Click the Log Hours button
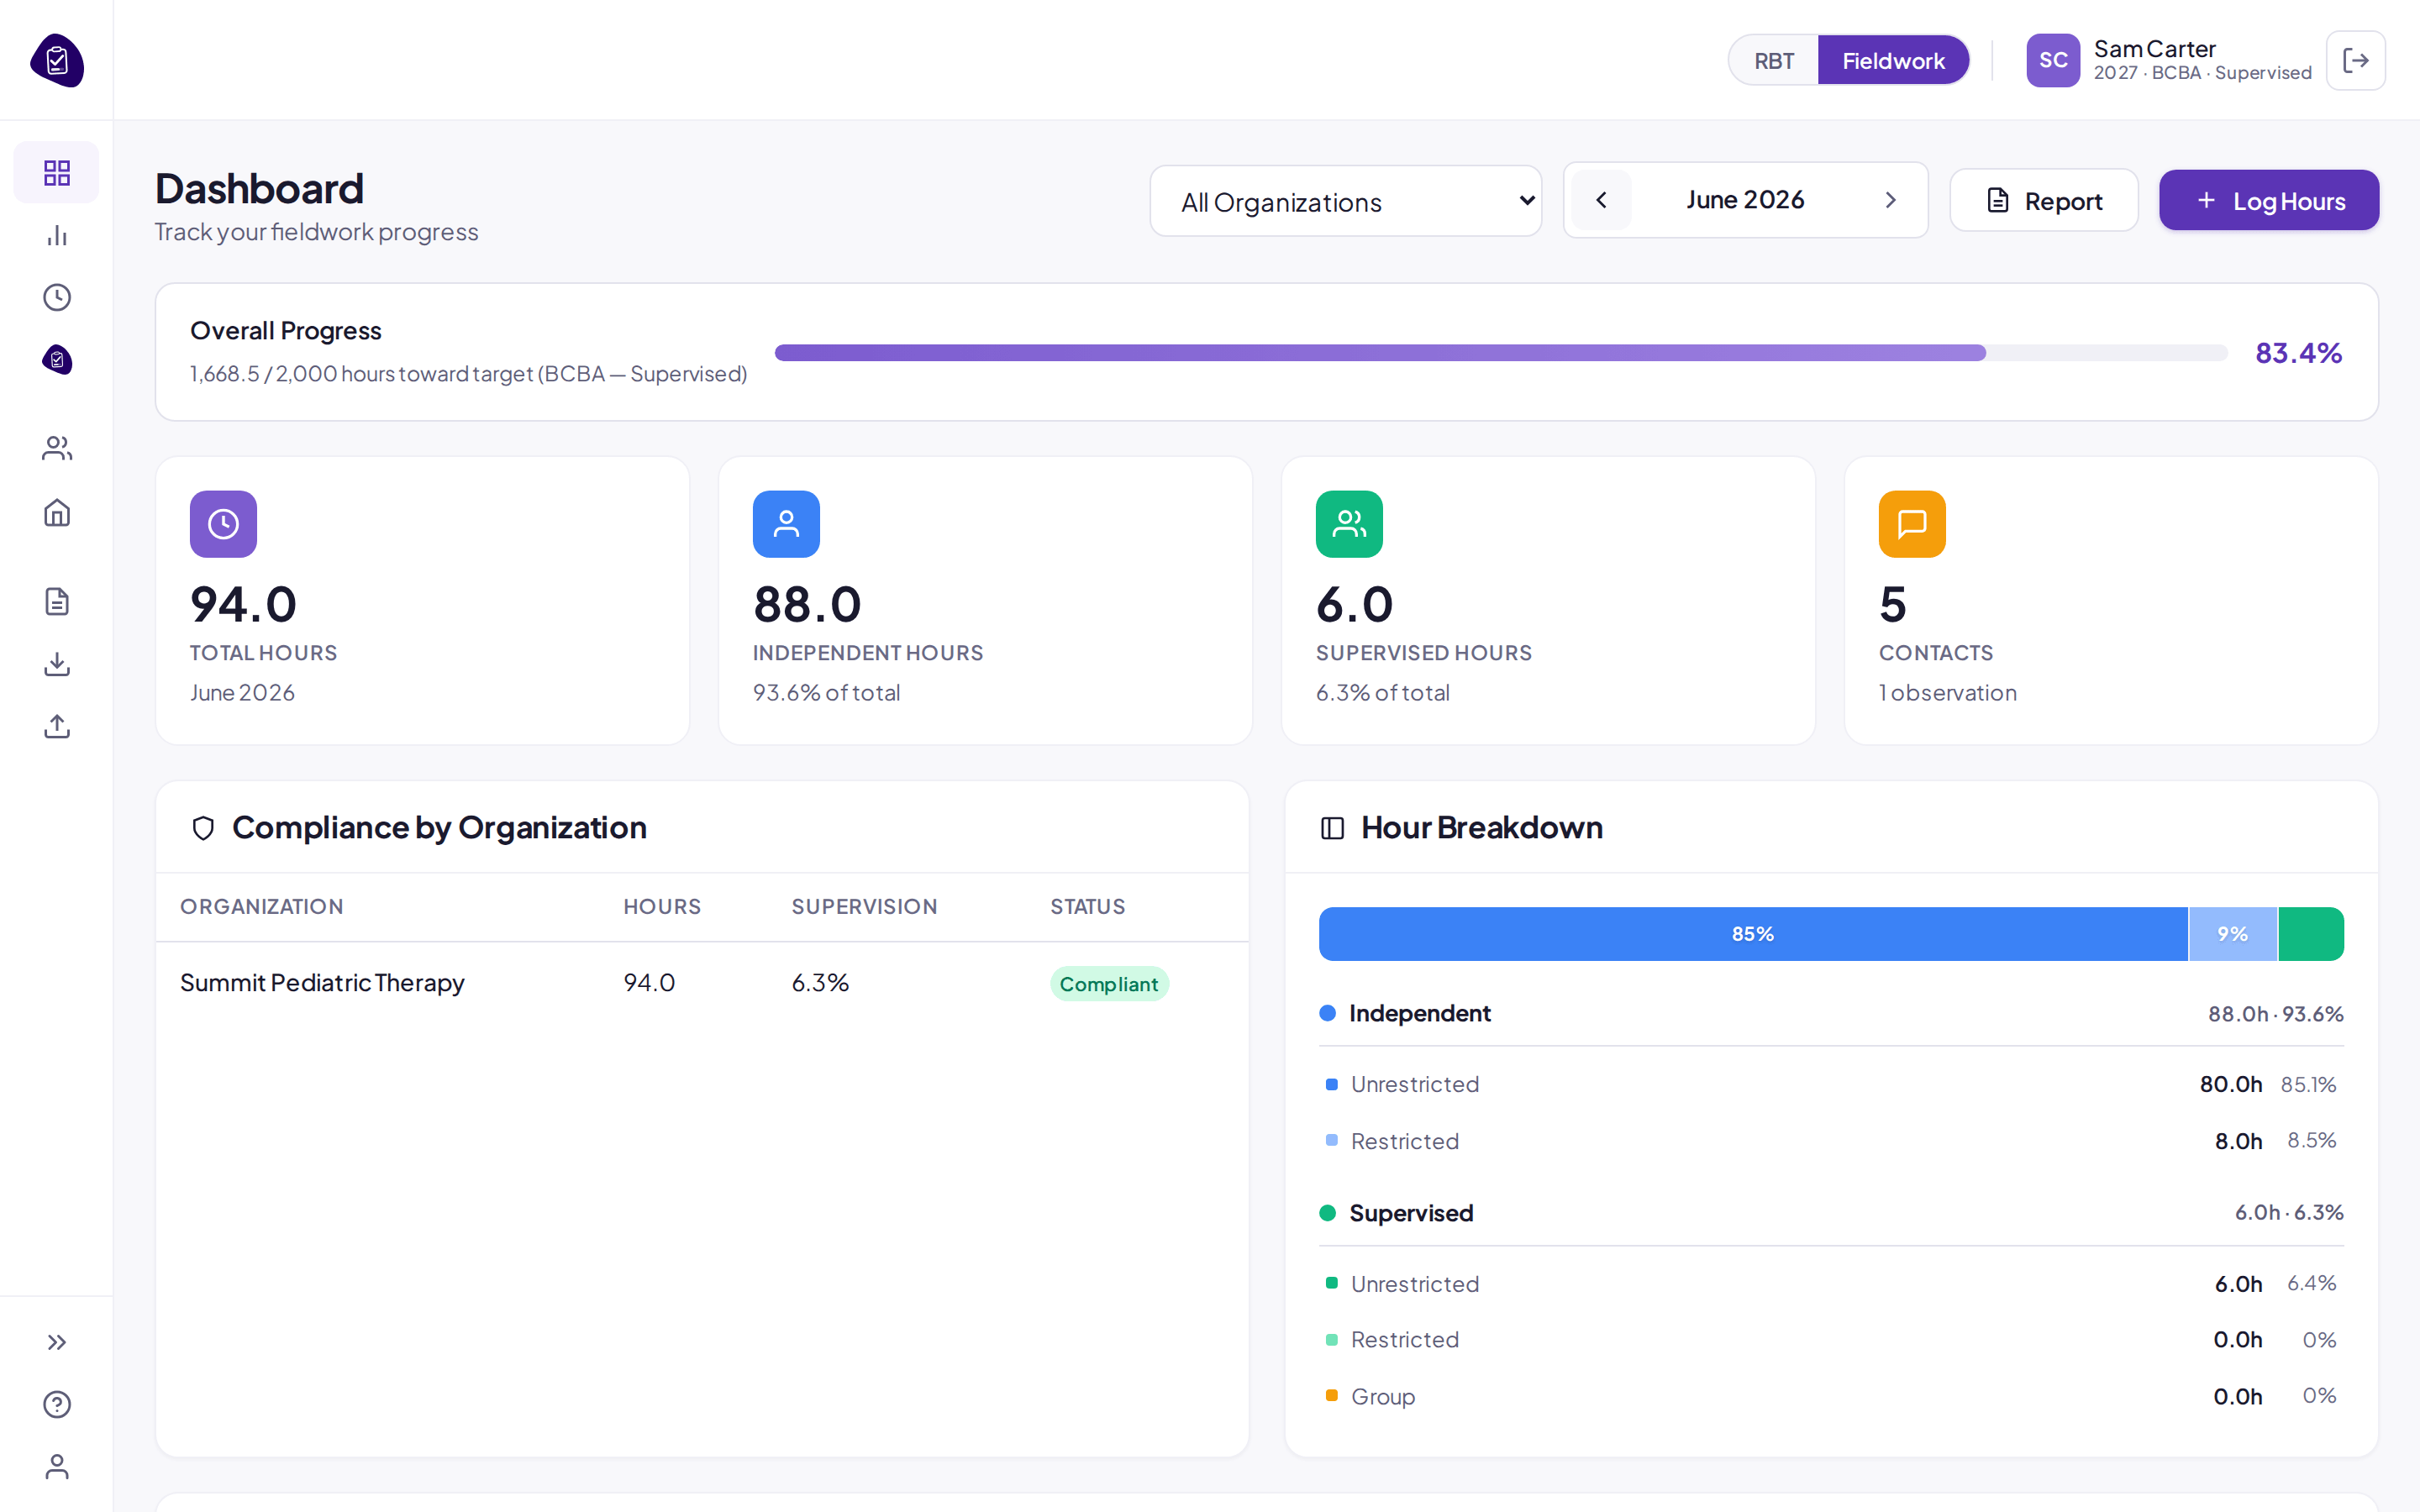The height and width of the screenshot is (1512, 2420). click(2269, 201)
